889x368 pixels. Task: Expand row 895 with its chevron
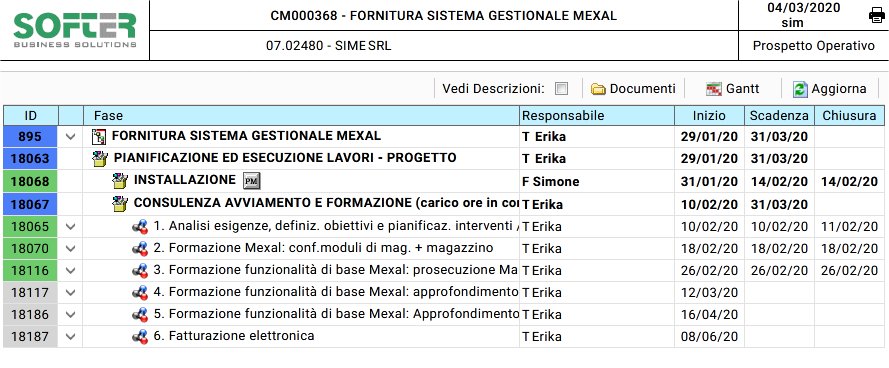(x=70, y=137)
